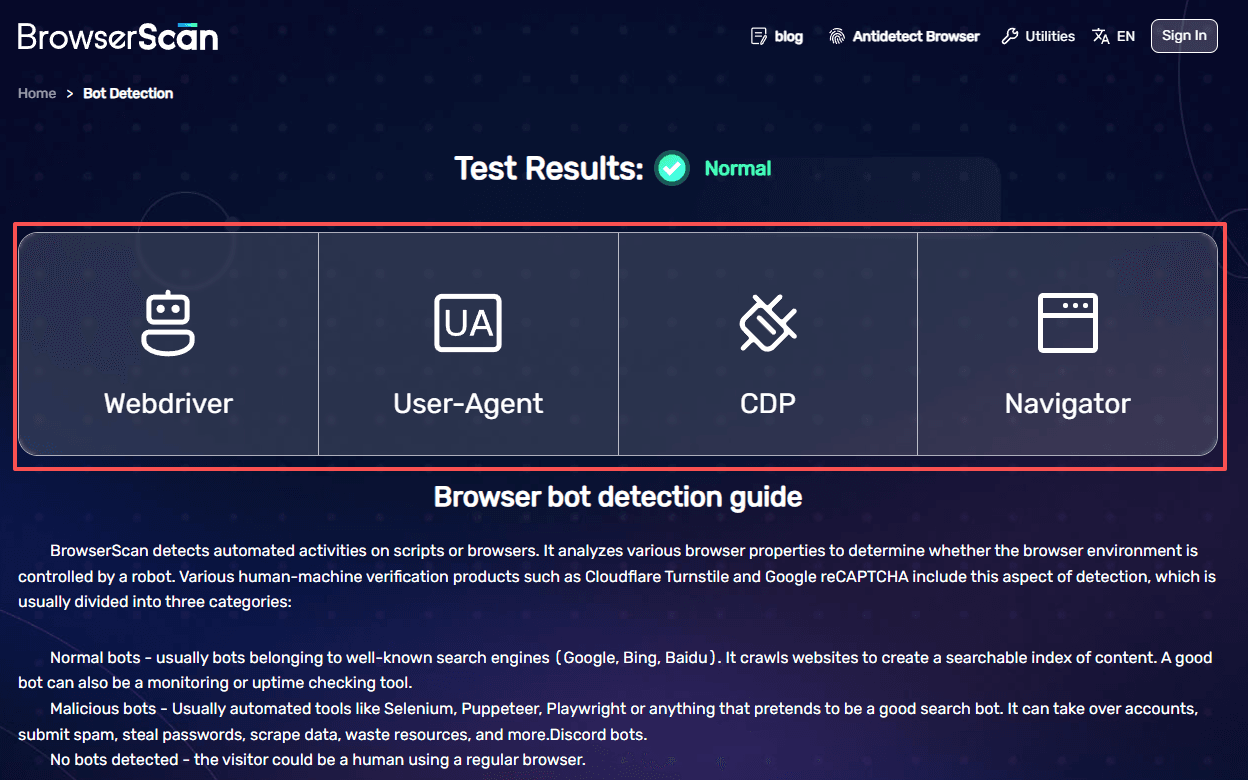1248x780 pixels.
Task: Click the User-Agent UA icon
Action: 468,323
